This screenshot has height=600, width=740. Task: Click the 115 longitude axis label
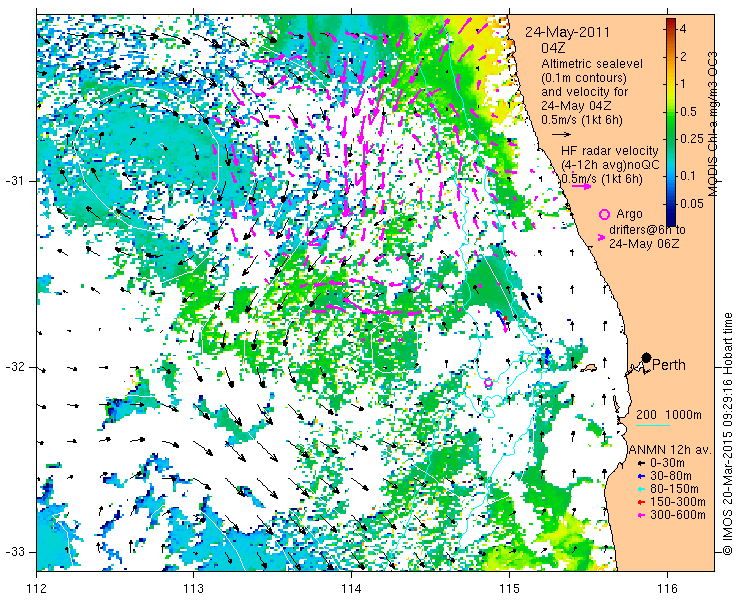pos(509,589)
